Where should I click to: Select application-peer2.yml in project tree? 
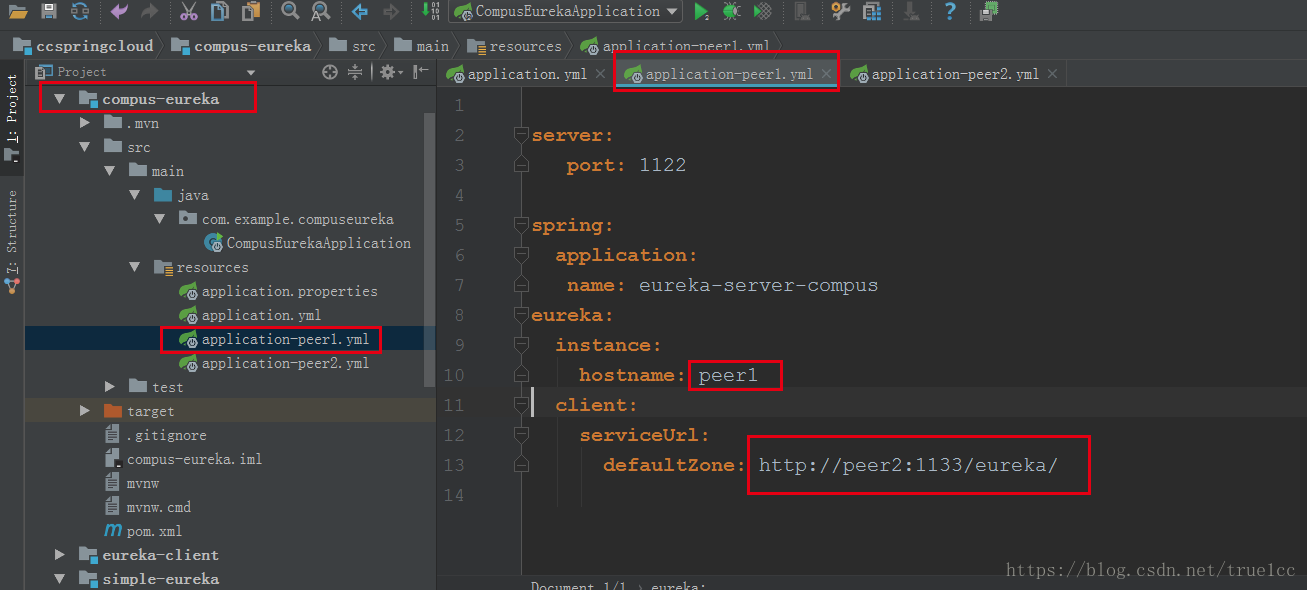coord(274,363)
